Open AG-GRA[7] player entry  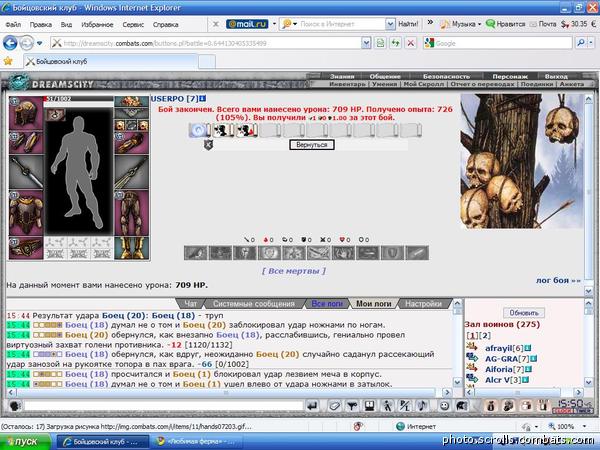coord(507,359)
